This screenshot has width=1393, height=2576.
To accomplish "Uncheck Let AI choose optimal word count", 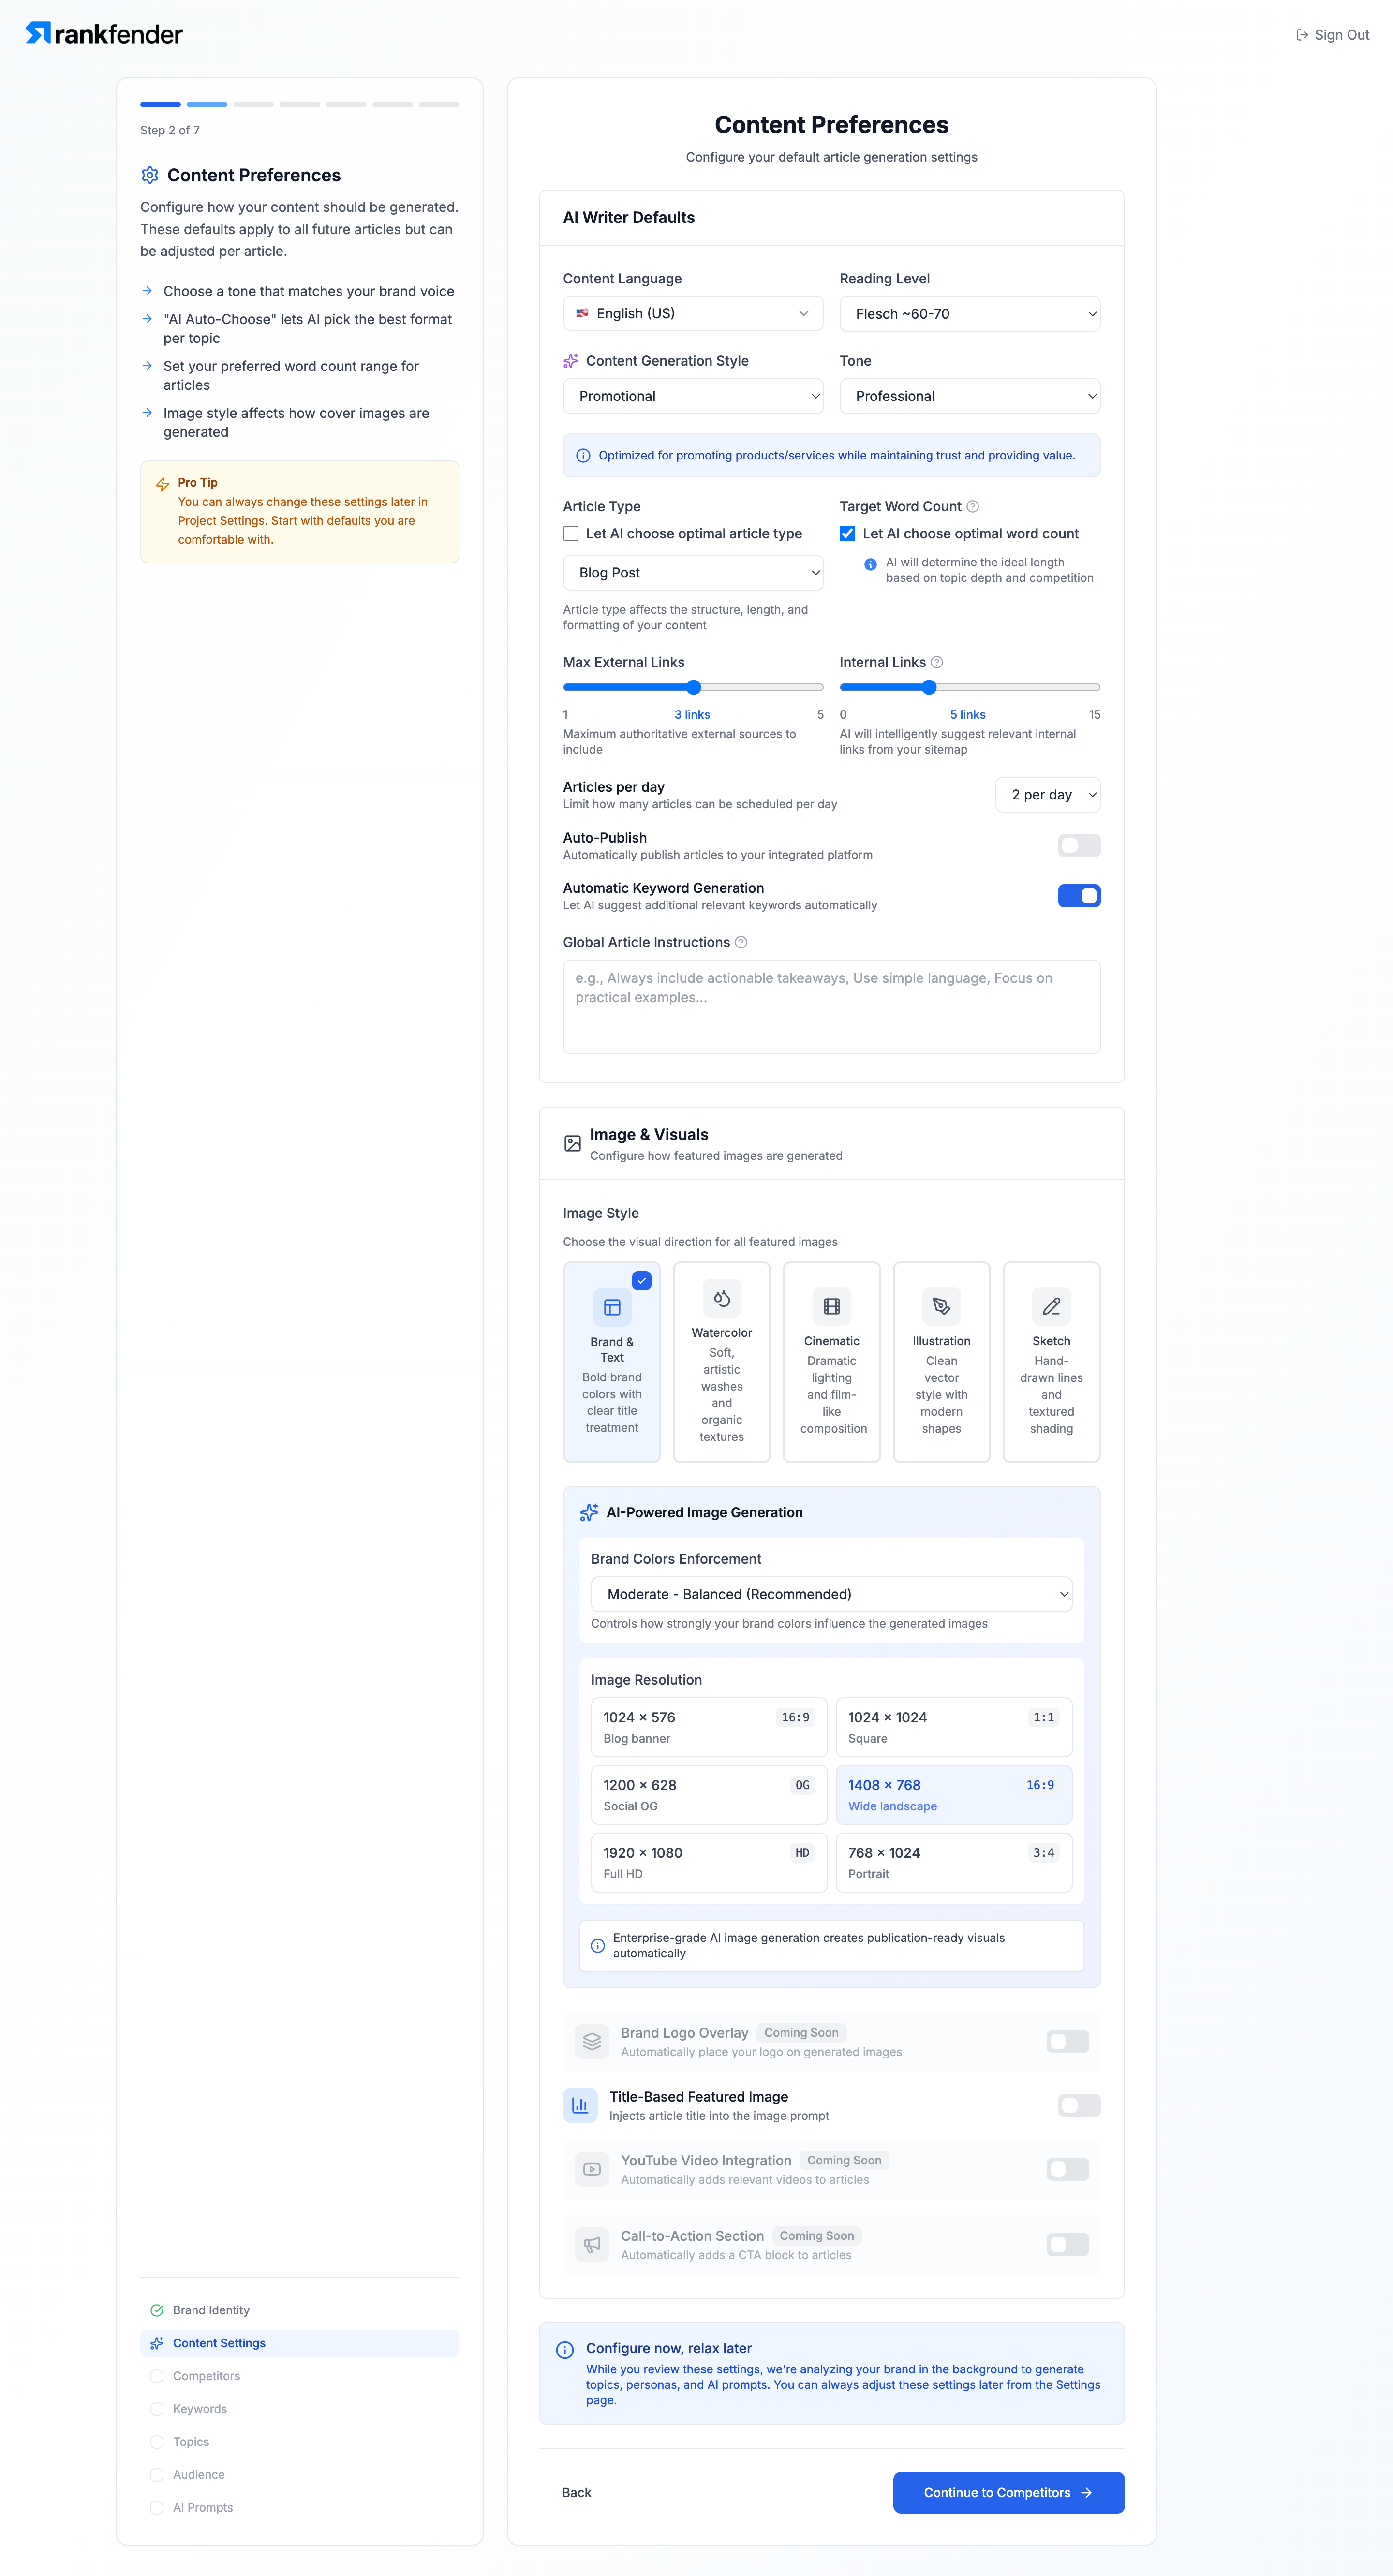I will (x=847, y=534).
